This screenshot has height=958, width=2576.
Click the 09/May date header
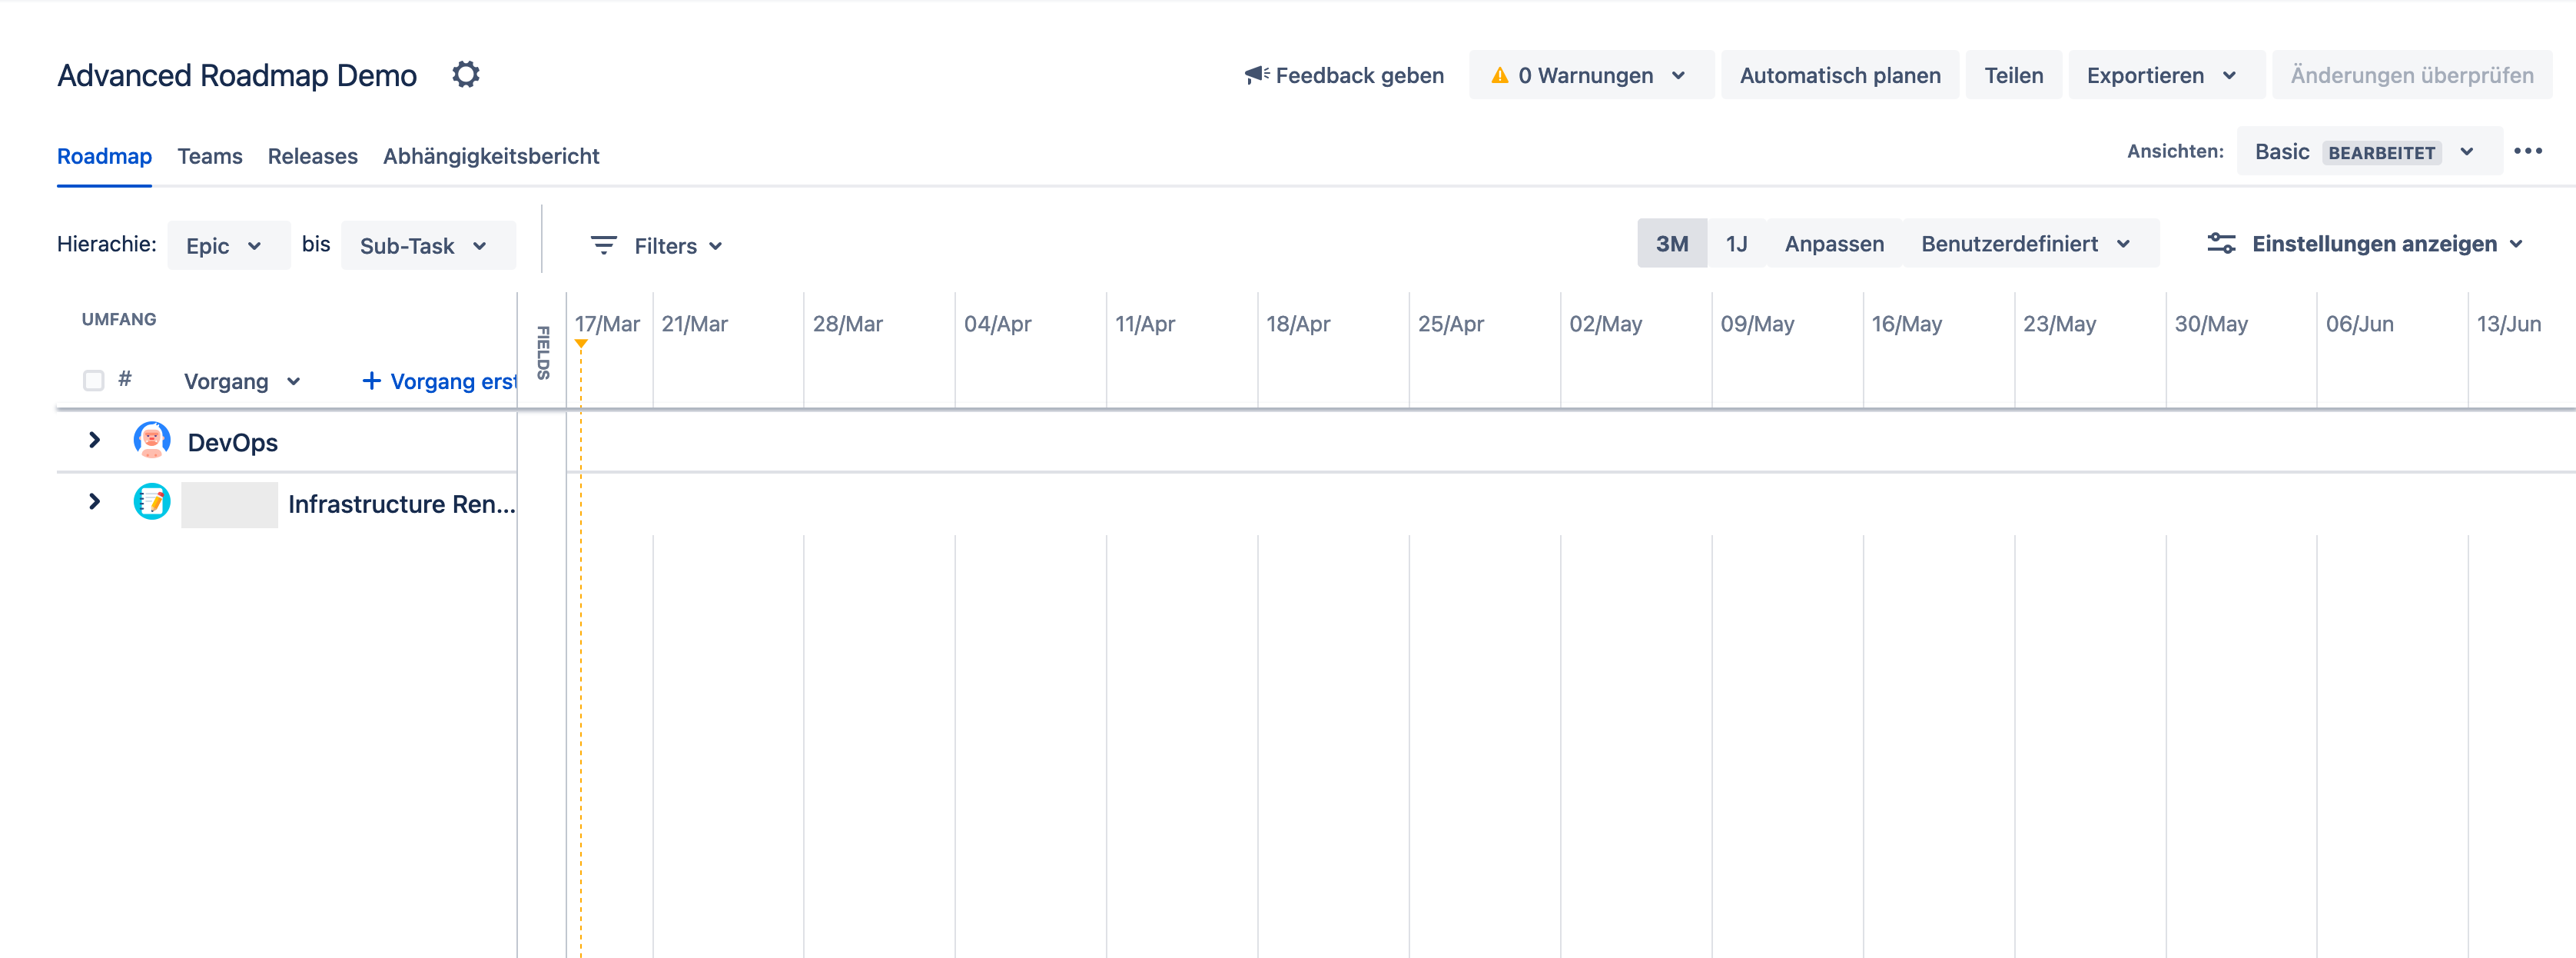(1757, 324)
